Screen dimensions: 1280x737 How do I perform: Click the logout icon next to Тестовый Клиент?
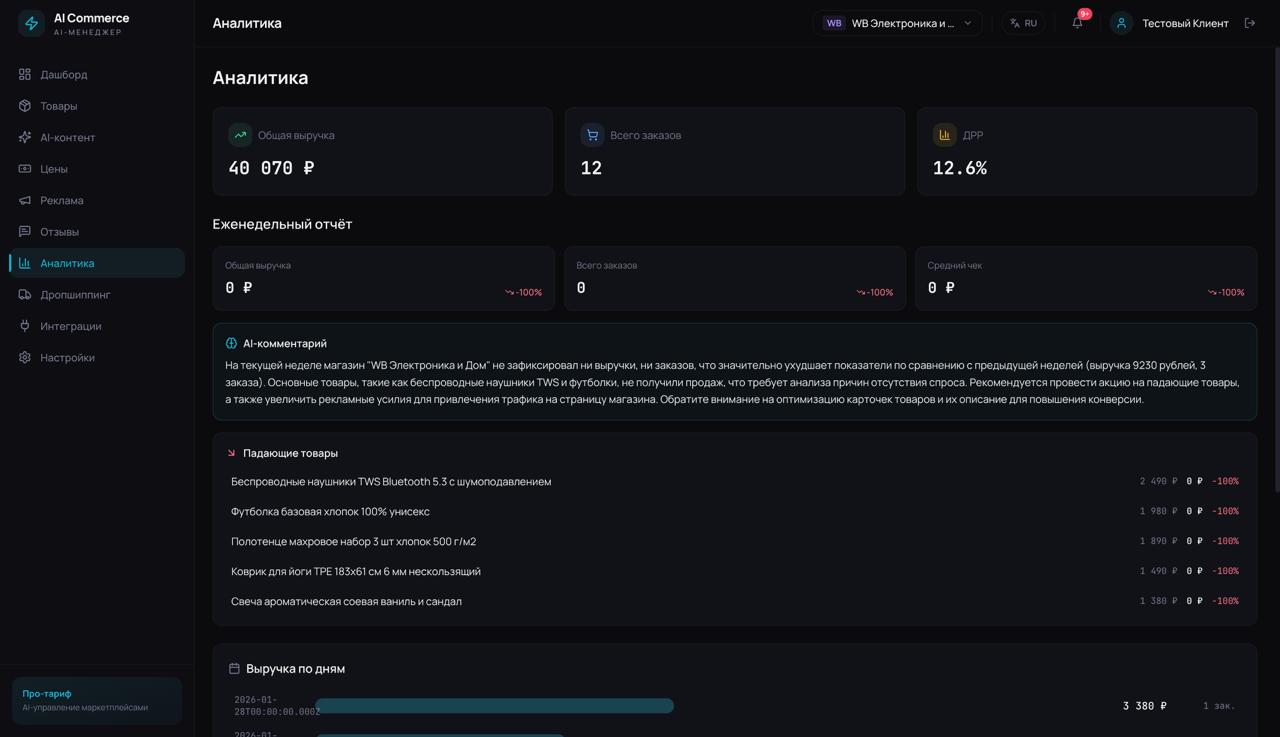(x=1249, y=23)
